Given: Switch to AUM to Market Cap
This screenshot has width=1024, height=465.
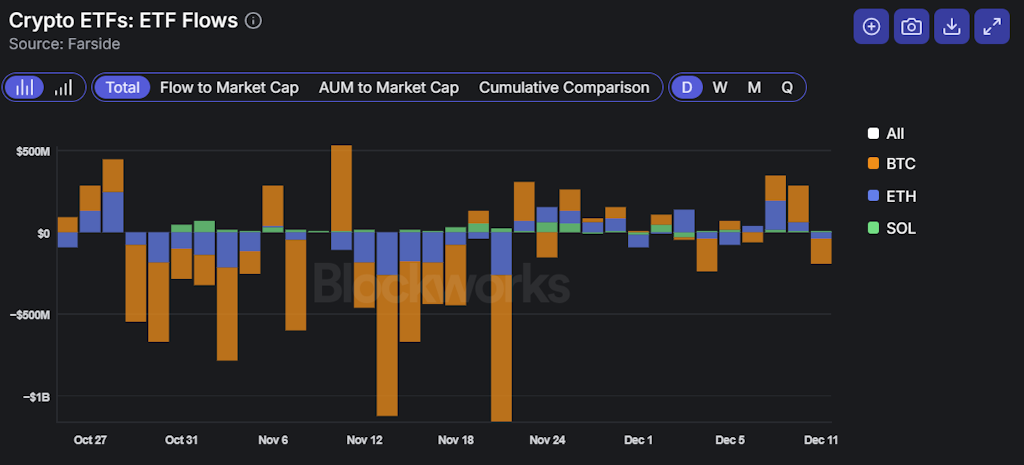Looking at the screenshot, I should [x=388, y=87].
